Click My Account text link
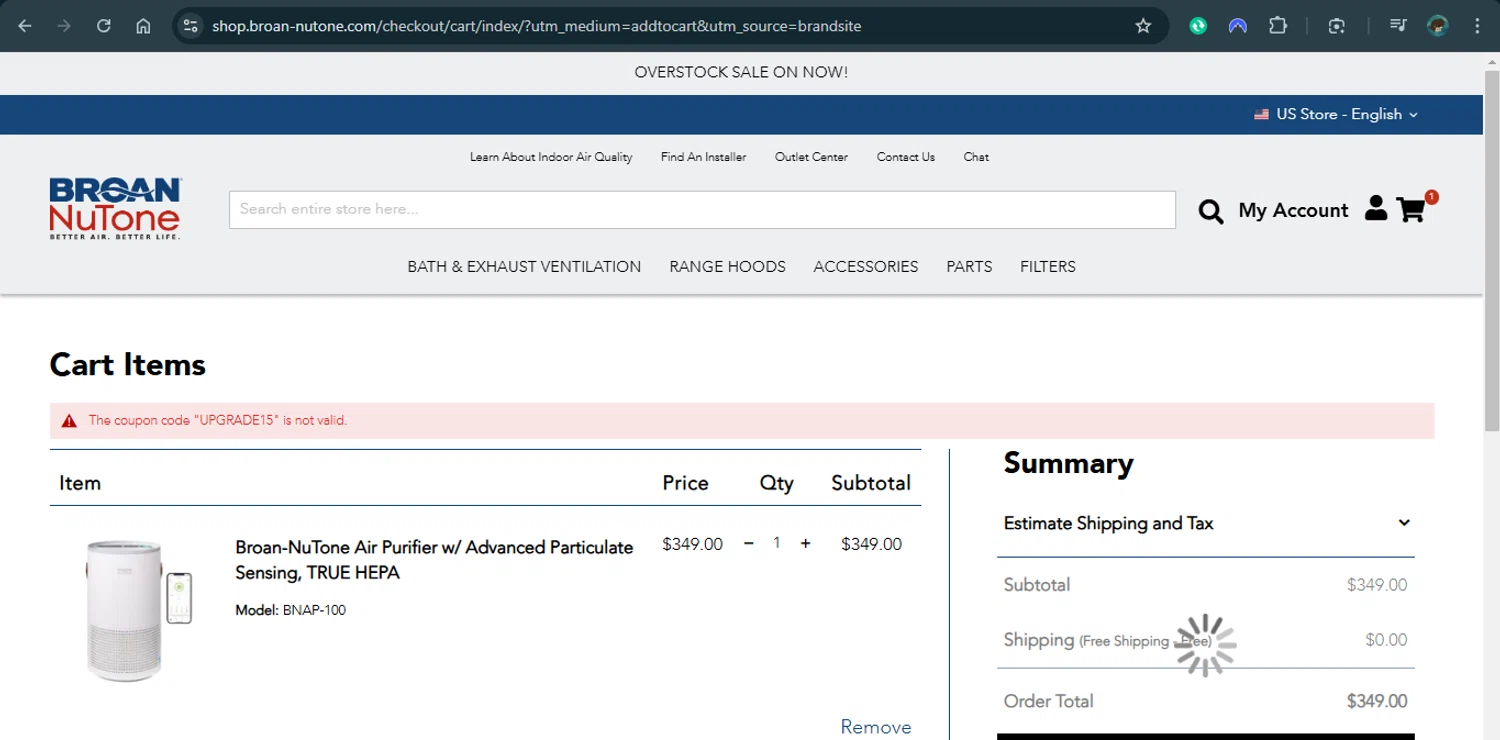This screenshot has width=1500, height=740. click(1293, 210)
